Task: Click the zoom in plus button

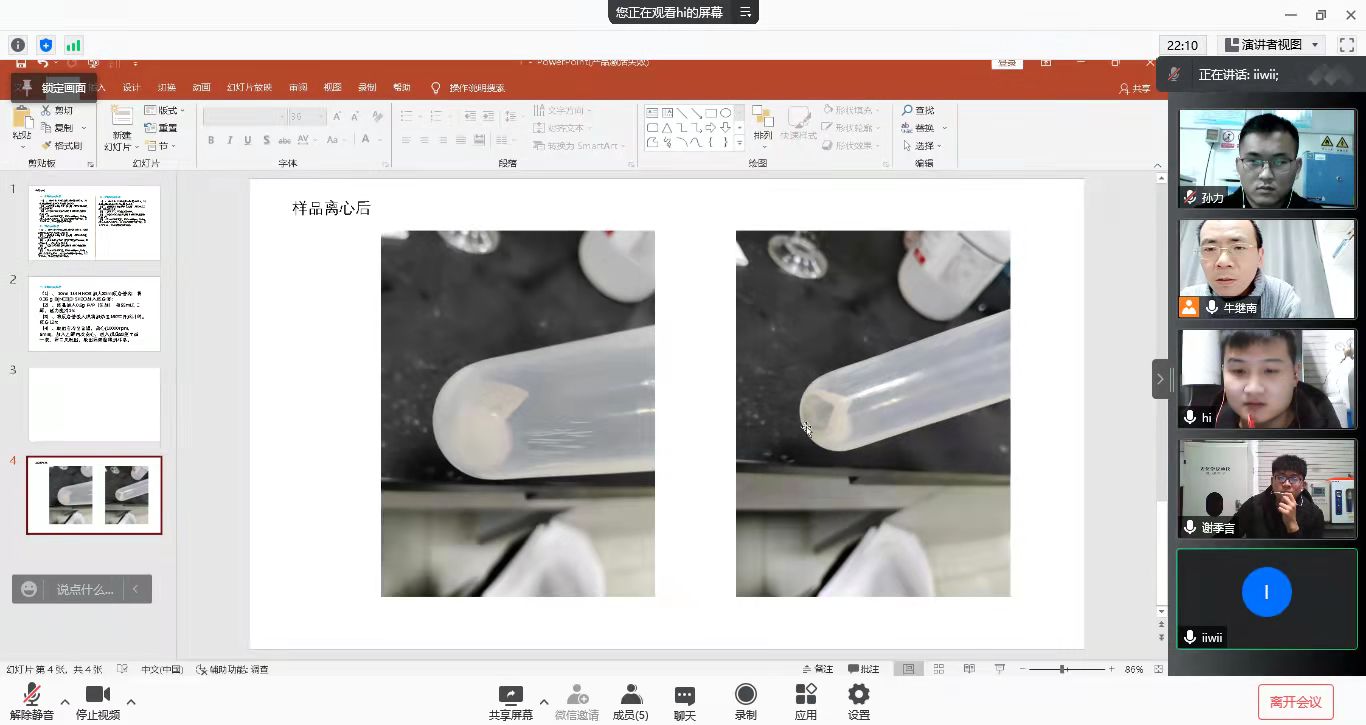Action: tap(1111, 669)
